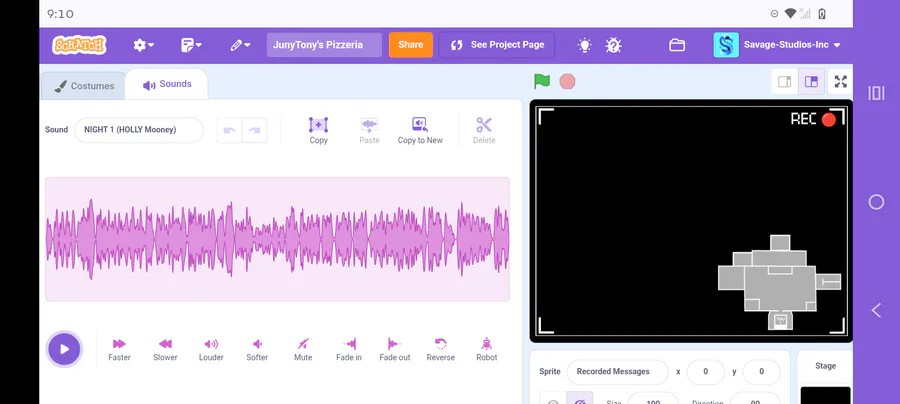Reverse the sound

(441, 349)
